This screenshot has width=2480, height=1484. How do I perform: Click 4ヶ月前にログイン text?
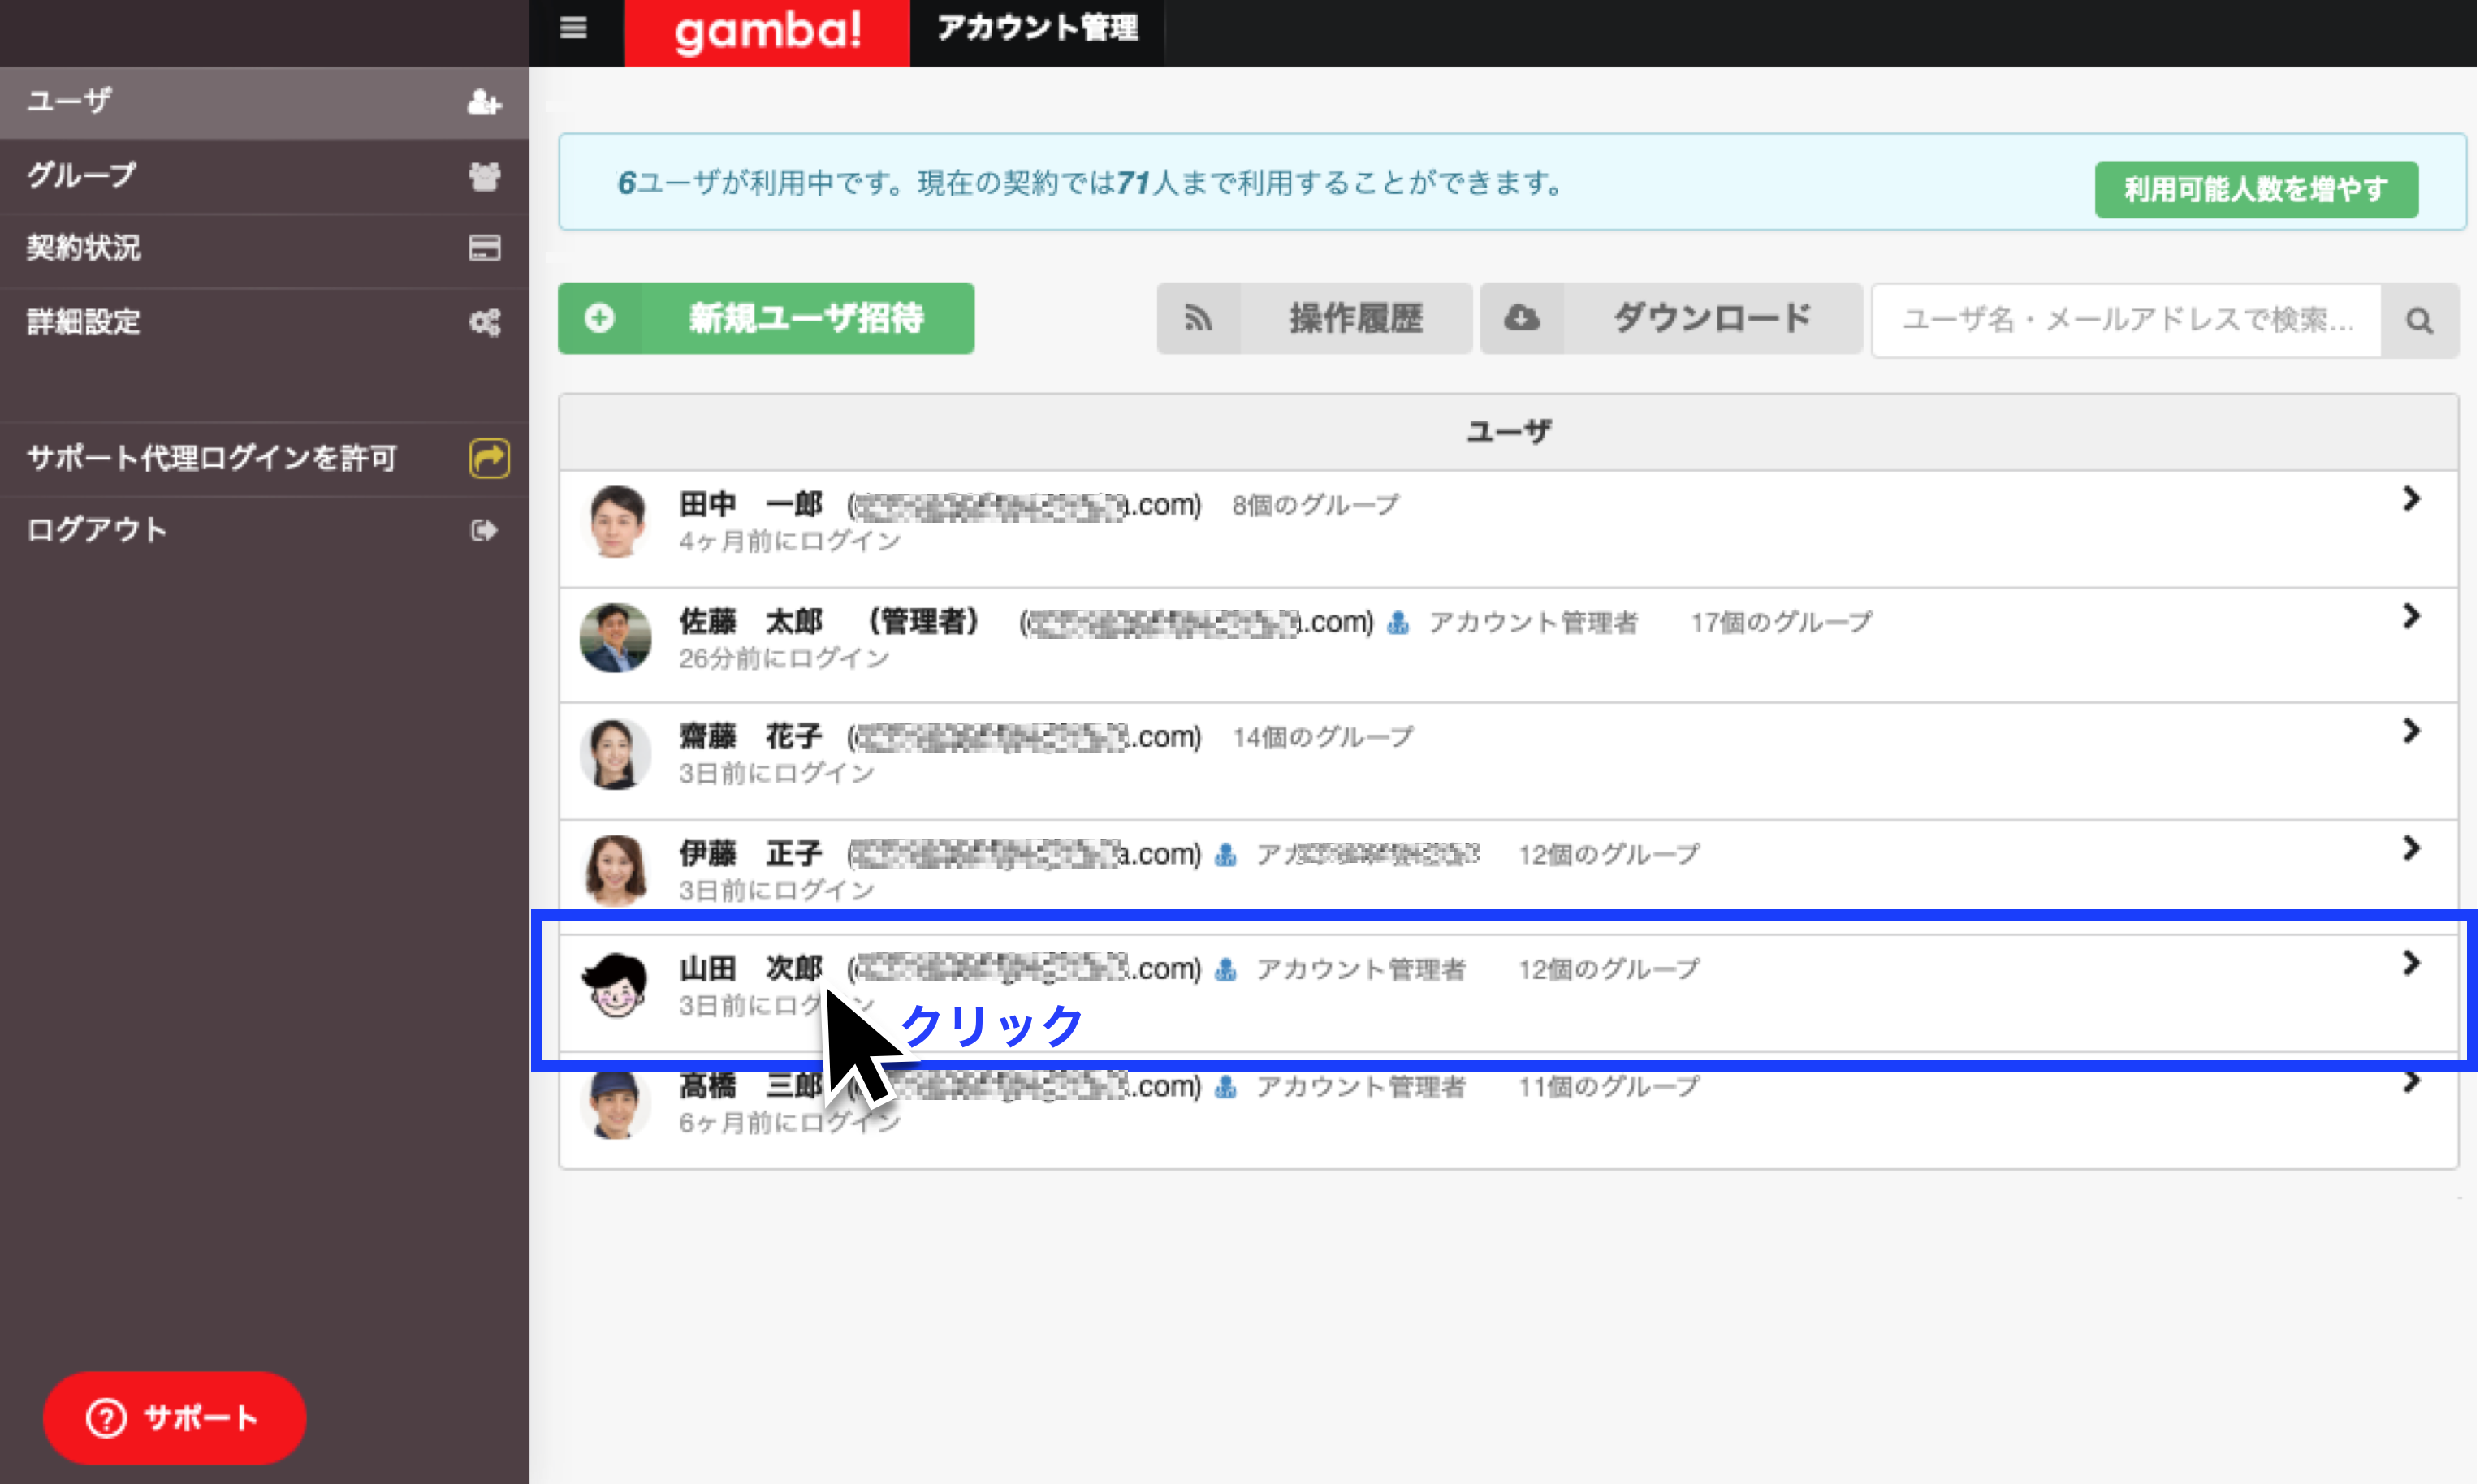point(790,541)
